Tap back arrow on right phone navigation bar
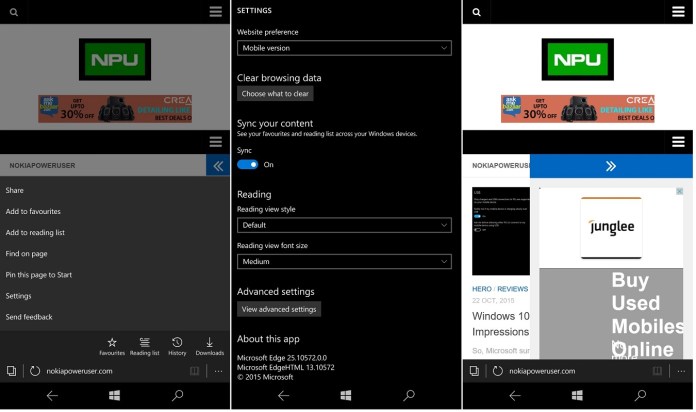 (515, 395)
